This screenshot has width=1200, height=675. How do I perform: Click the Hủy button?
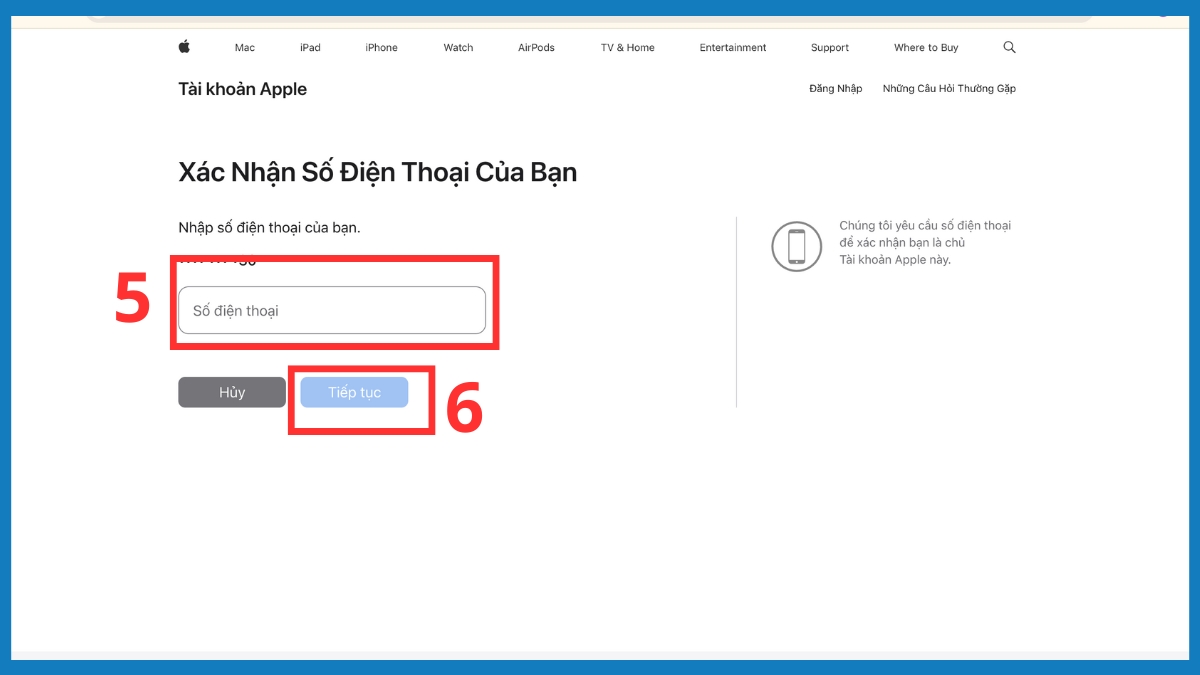pos(231,391)
